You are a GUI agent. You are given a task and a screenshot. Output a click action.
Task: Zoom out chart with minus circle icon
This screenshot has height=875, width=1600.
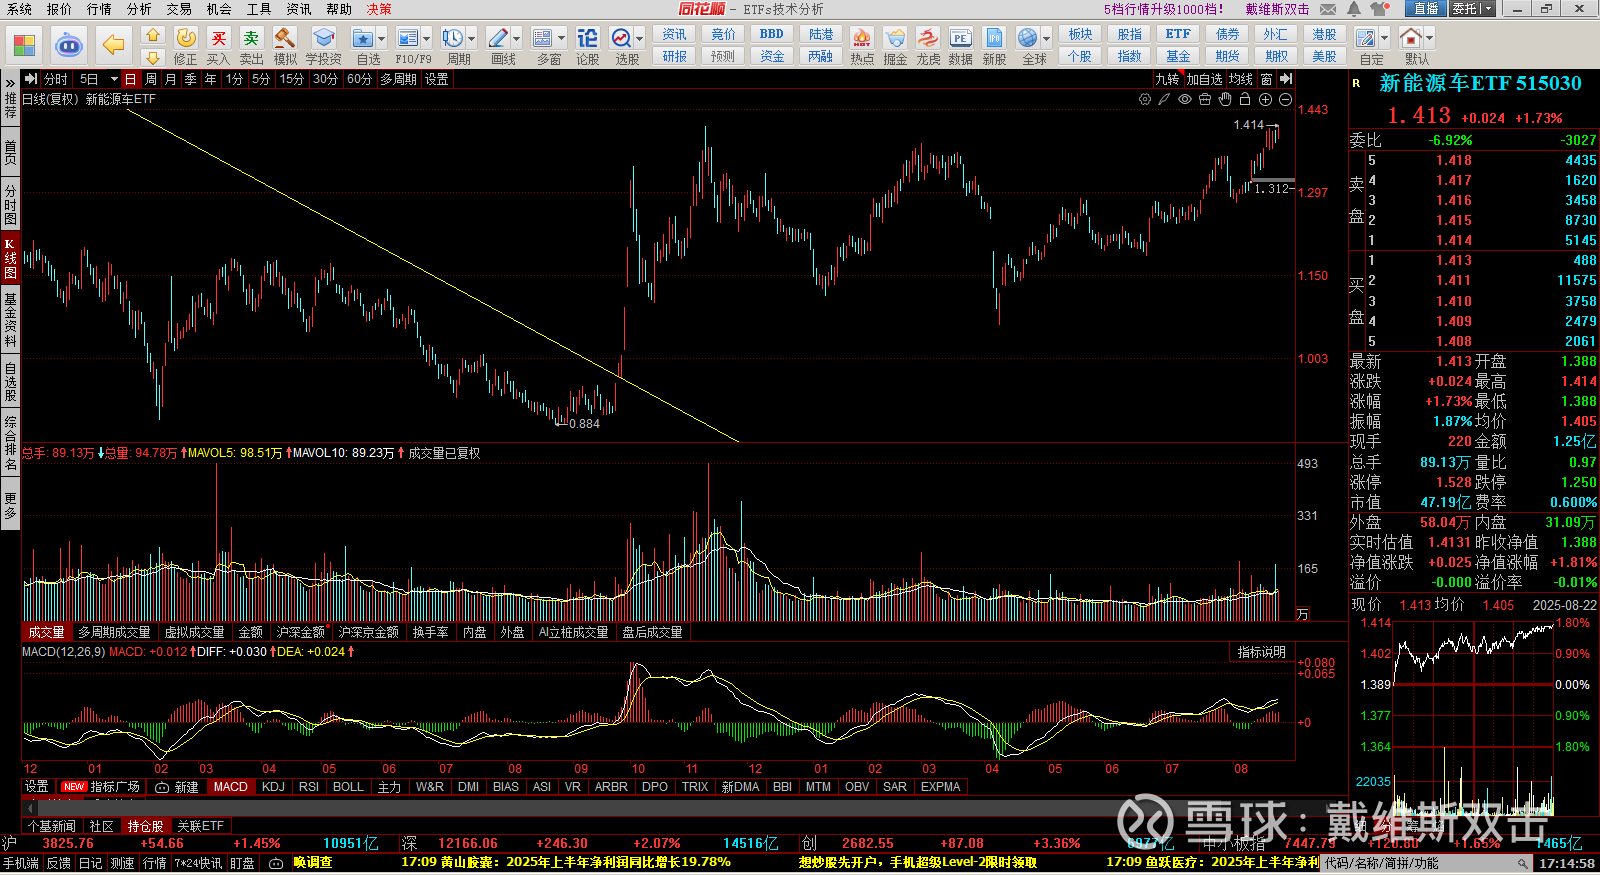click(x=1285, y=99)
